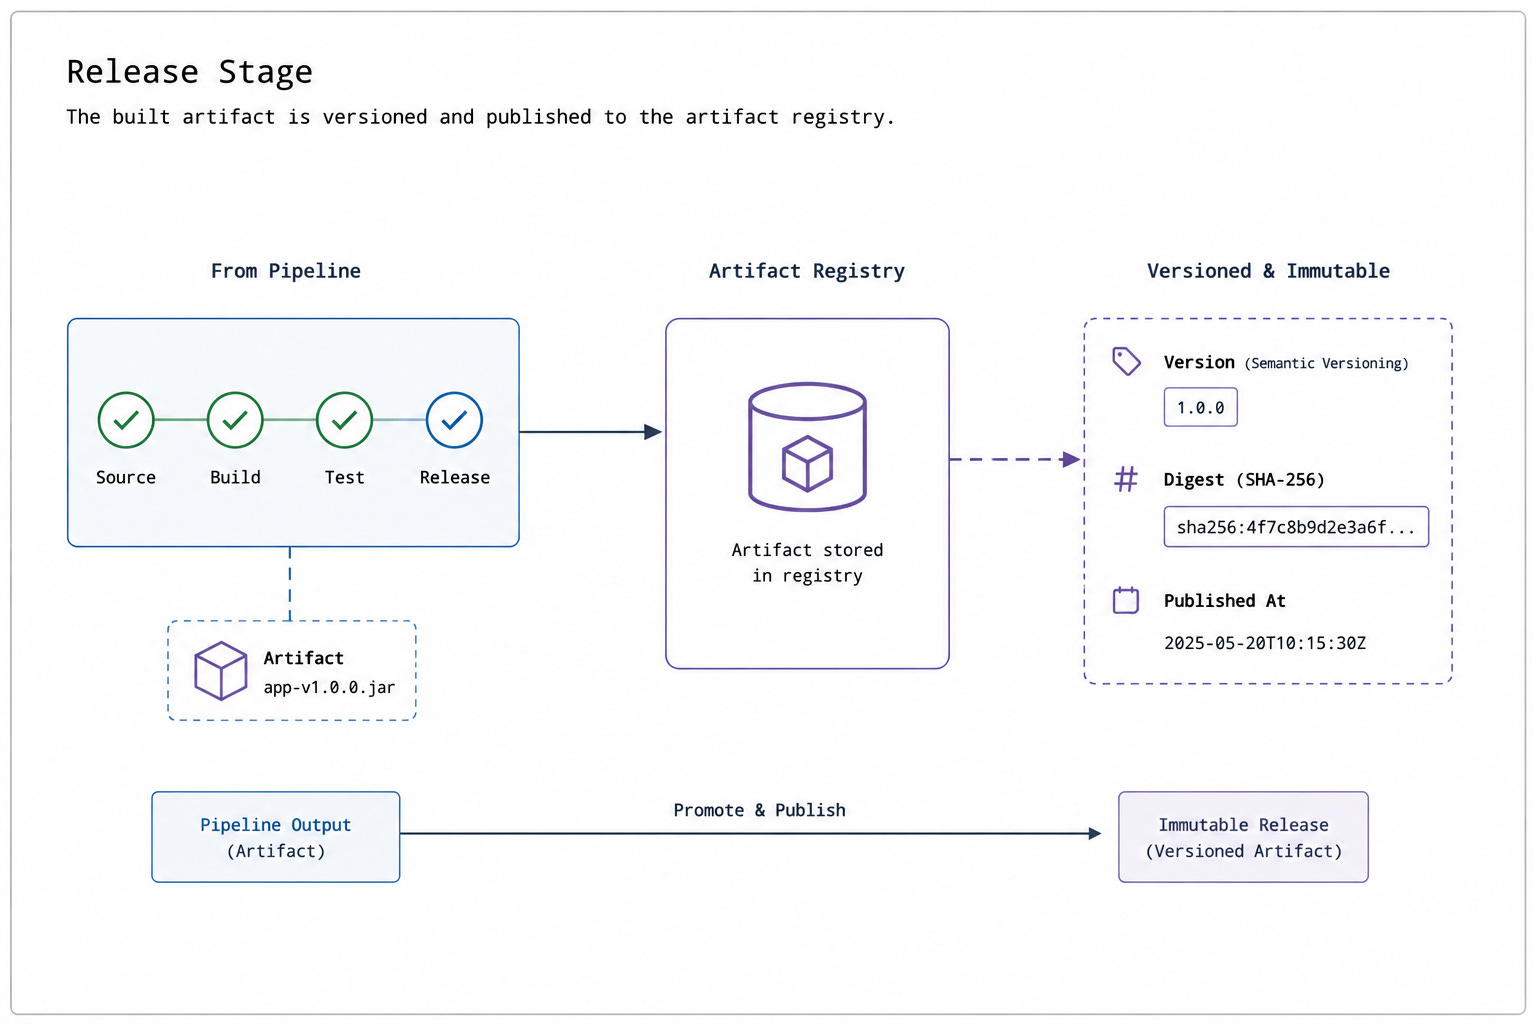1536x1024 pixels.
Task: Click the Release Stage title
Action: coord(190,72)
